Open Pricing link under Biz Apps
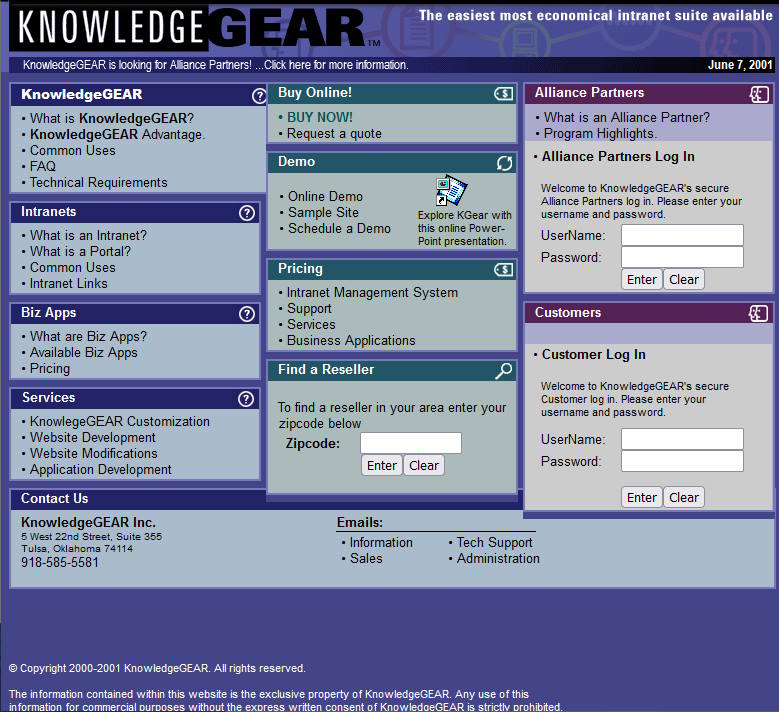Viewport: 779px width, 712px height. (50, 368)
